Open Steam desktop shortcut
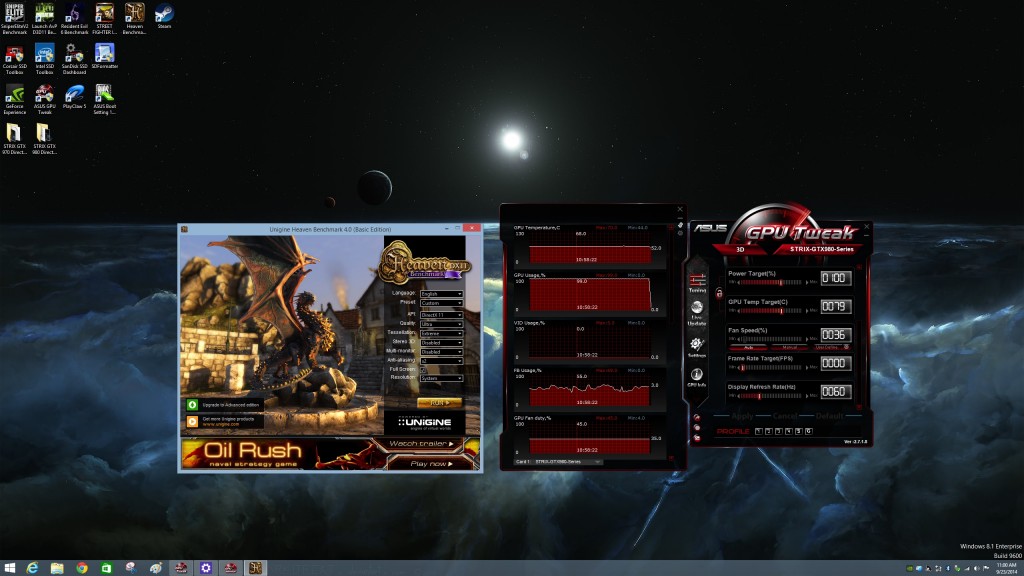Image resolution: width=1024 pixels, height=576 pixels. 164,16
